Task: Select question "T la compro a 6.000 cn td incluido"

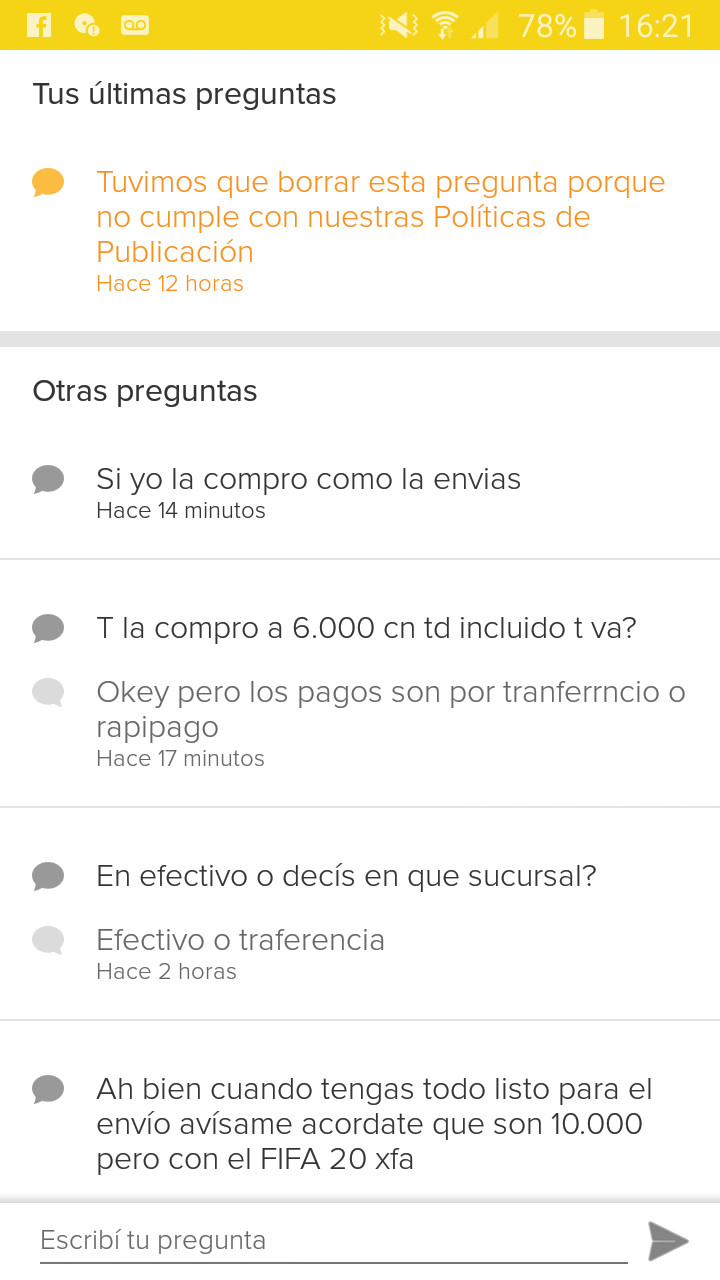Action: point(366,629)
